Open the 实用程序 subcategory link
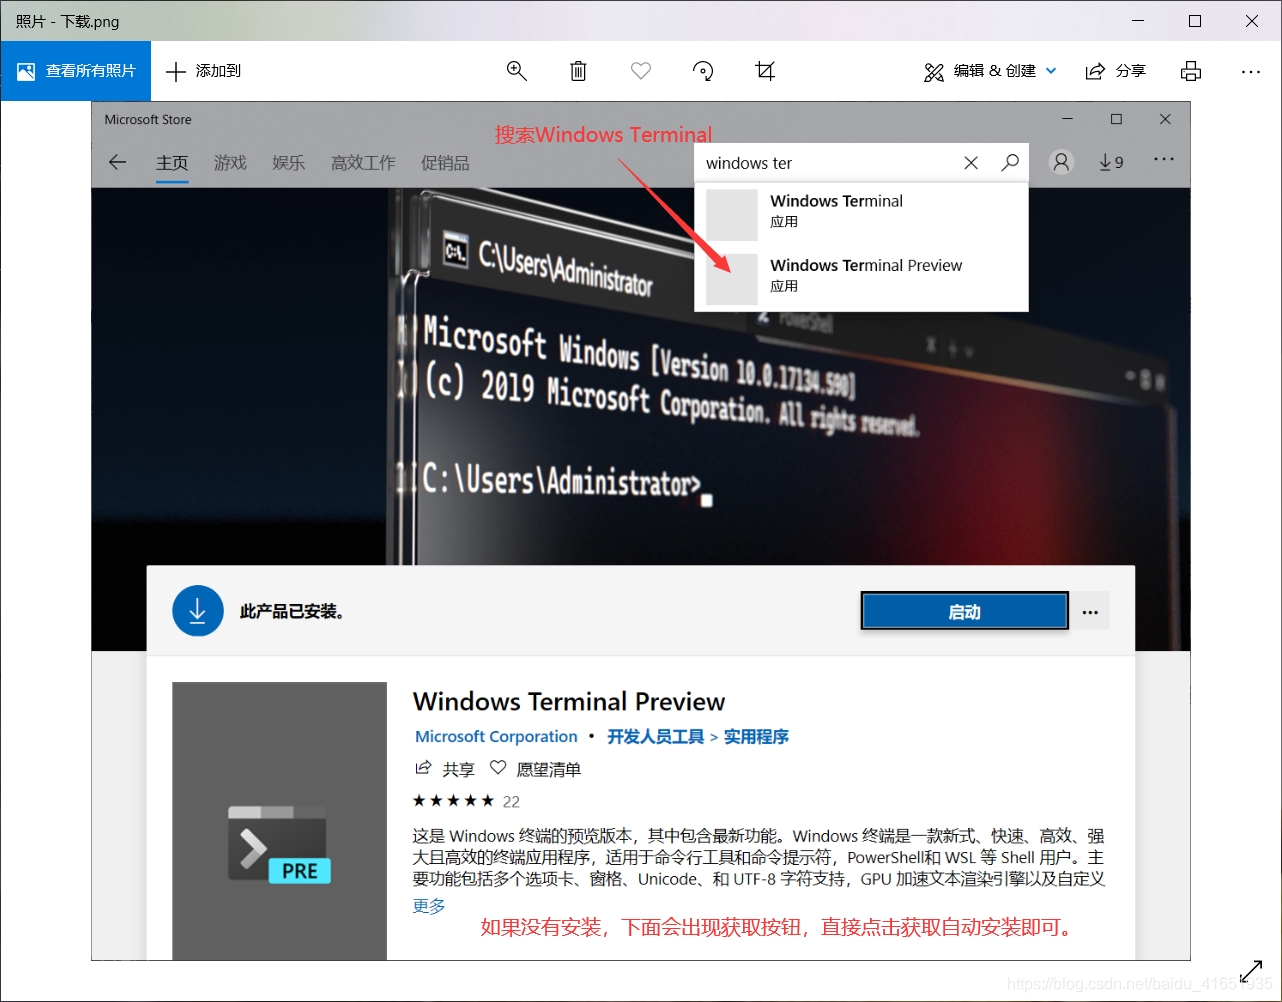 (756, 736)
